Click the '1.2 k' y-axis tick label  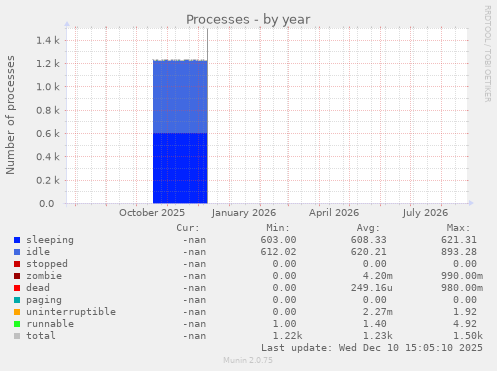(48, 64)
